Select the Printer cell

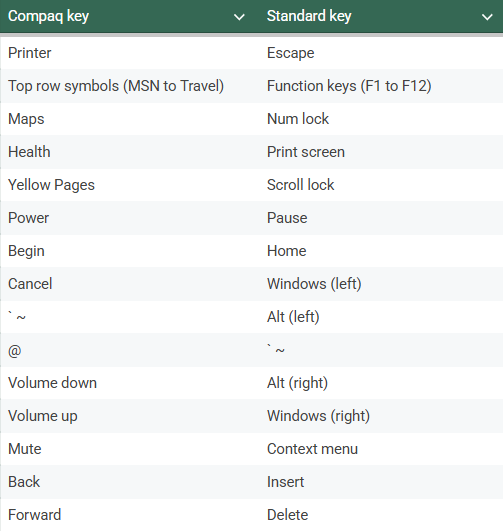tap(129, 53)
